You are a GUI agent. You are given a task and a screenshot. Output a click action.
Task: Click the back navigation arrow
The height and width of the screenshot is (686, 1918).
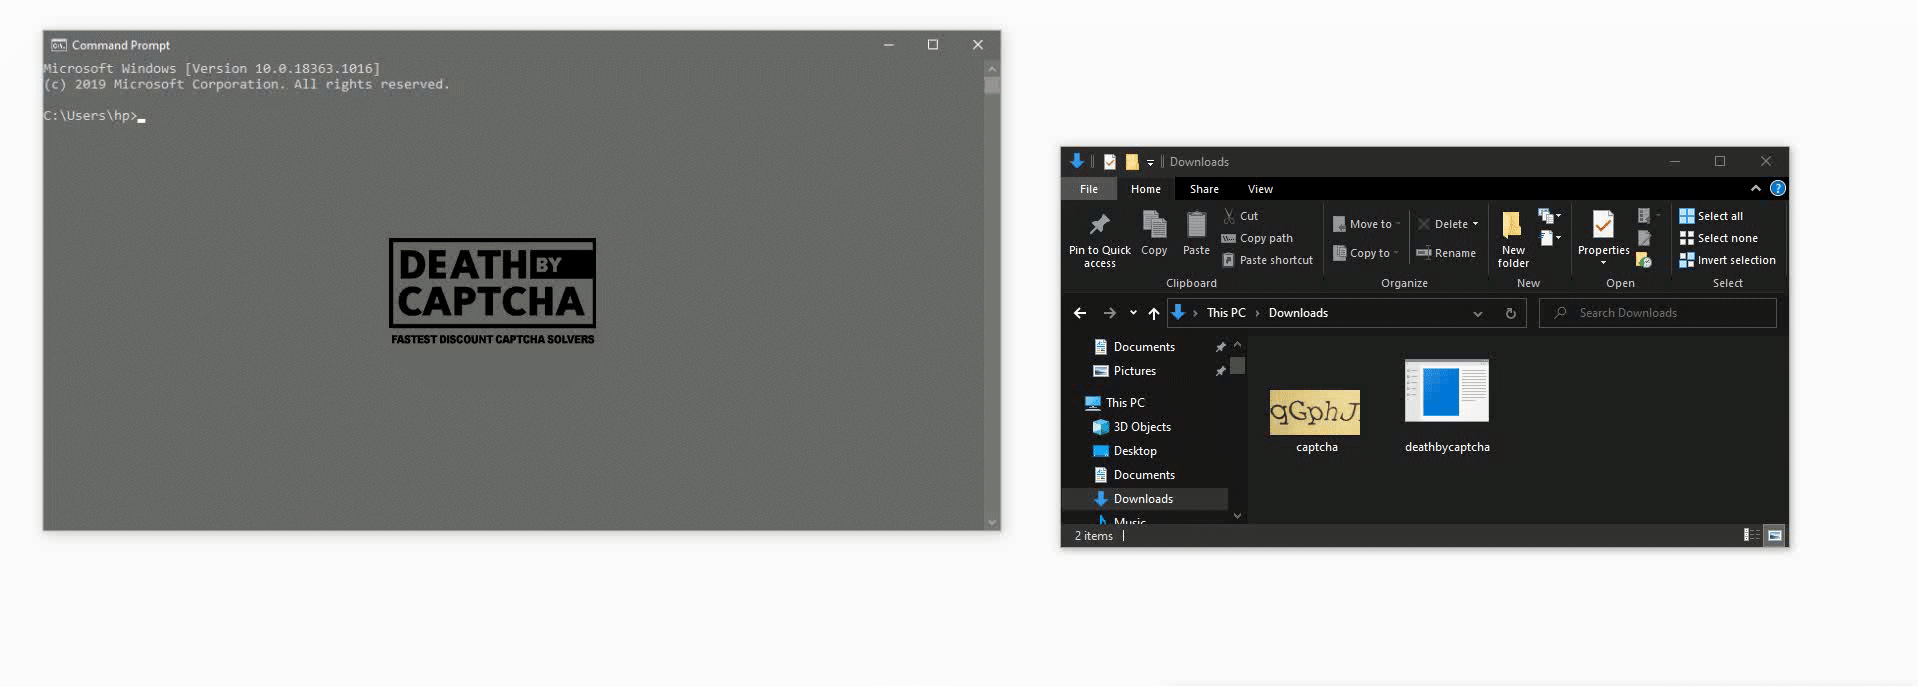click(1080, 313)
